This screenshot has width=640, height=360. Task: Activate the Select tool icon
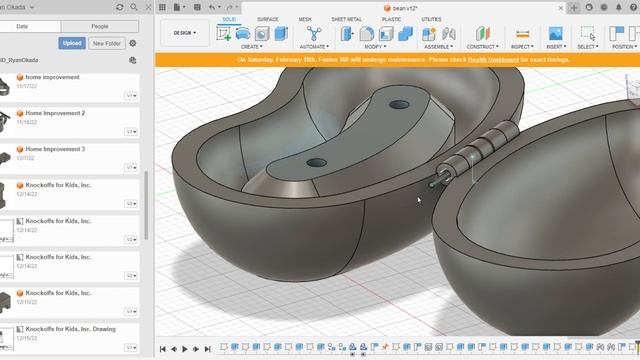(x=588, y=33)
